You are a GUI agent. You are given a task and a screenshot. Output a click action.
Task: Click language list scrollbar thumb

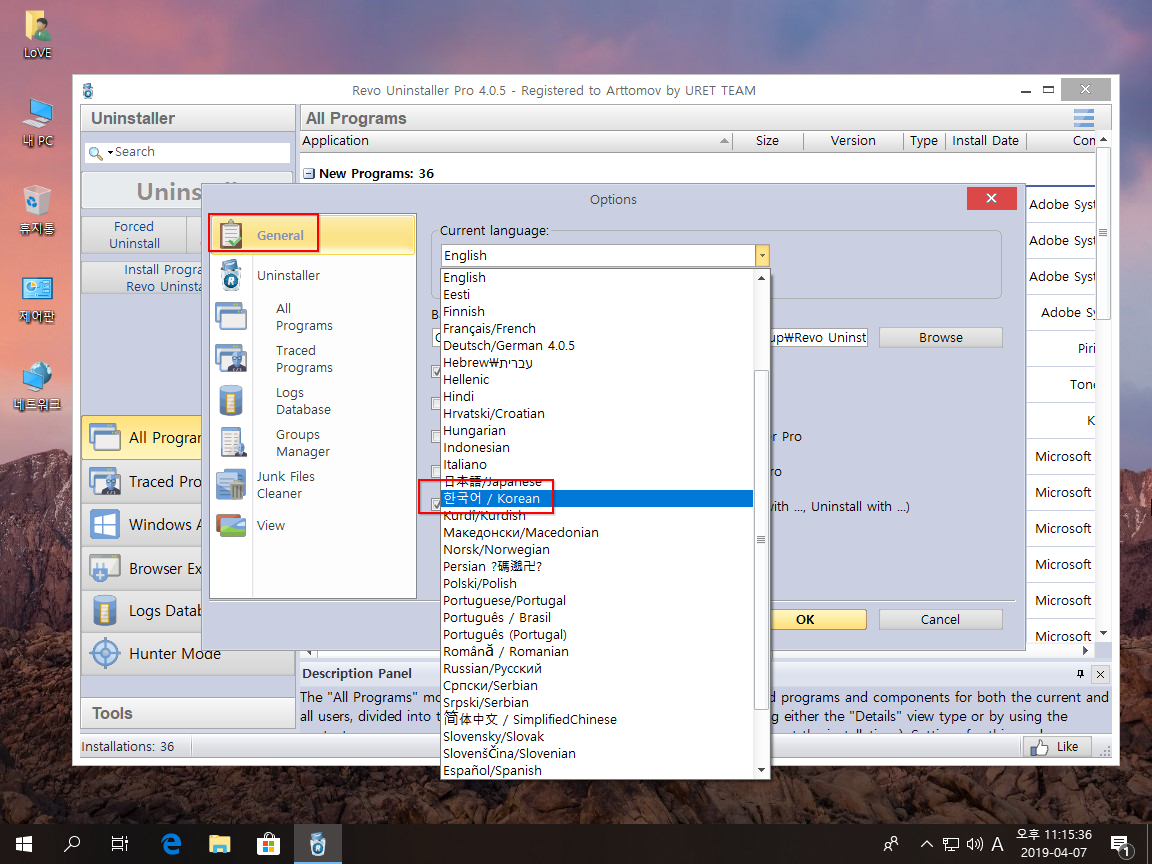(x=761, y=539)
